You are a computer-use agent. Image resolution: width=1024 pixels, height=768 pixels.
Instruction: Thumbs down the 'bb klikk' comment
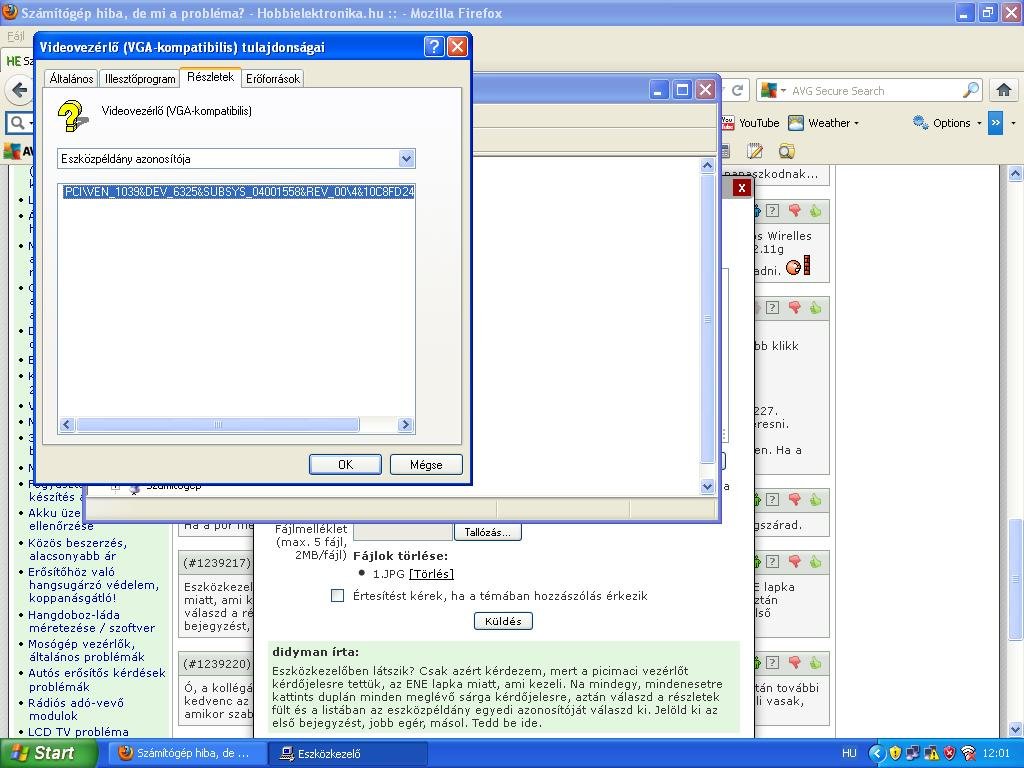coord(794,307)
